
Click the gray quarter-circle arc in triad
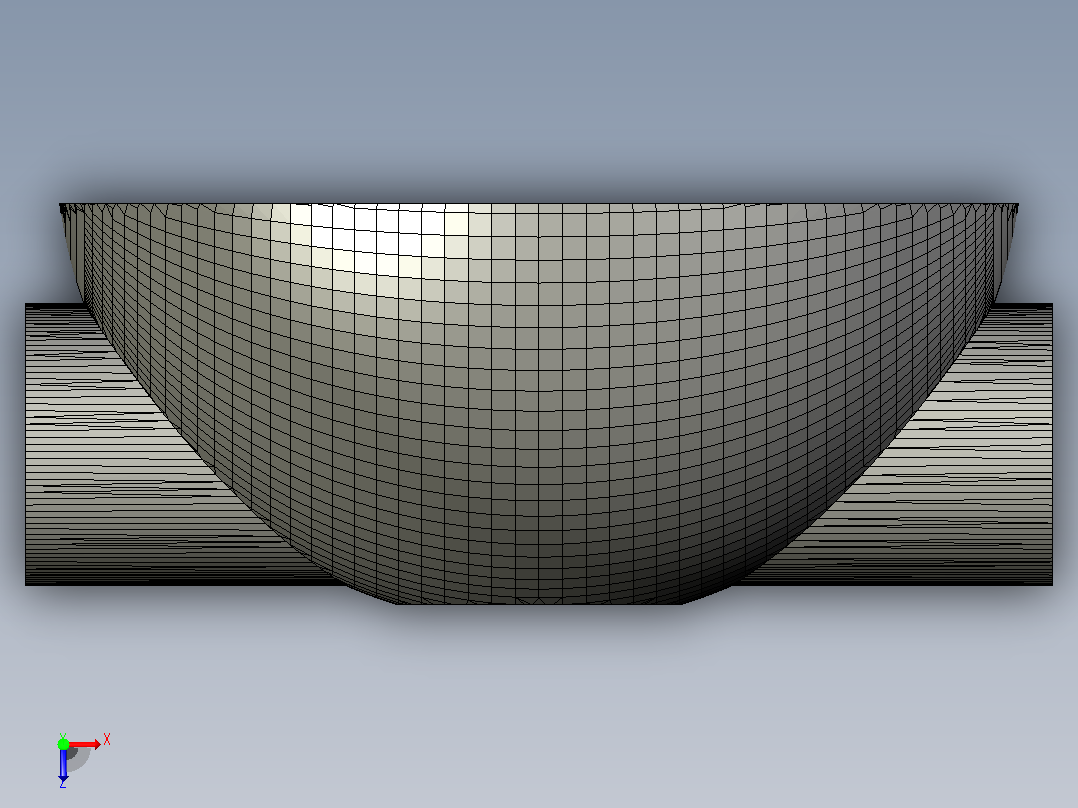[x=79, y=759]
